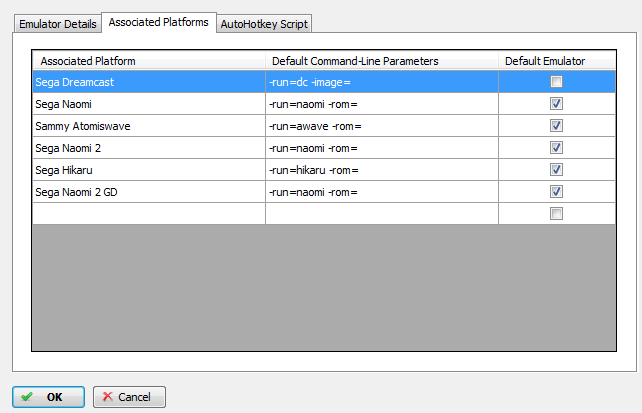Sort by Associated Platform column header
642x413 pixels.
click(149, 61)
